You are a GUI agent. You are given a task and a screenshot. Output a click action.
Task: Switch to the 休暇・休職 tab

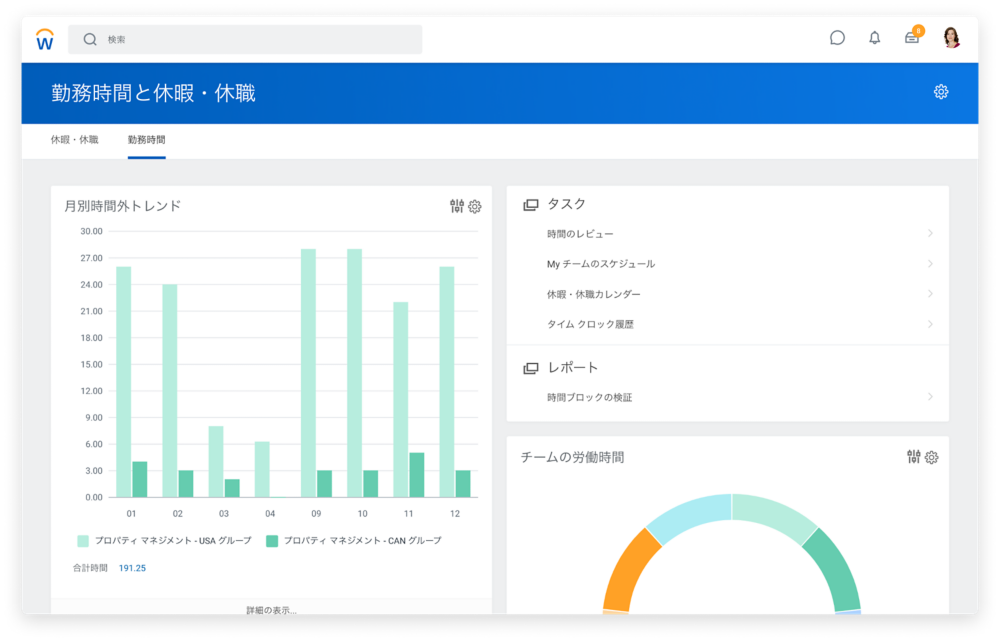coord(75,140)
